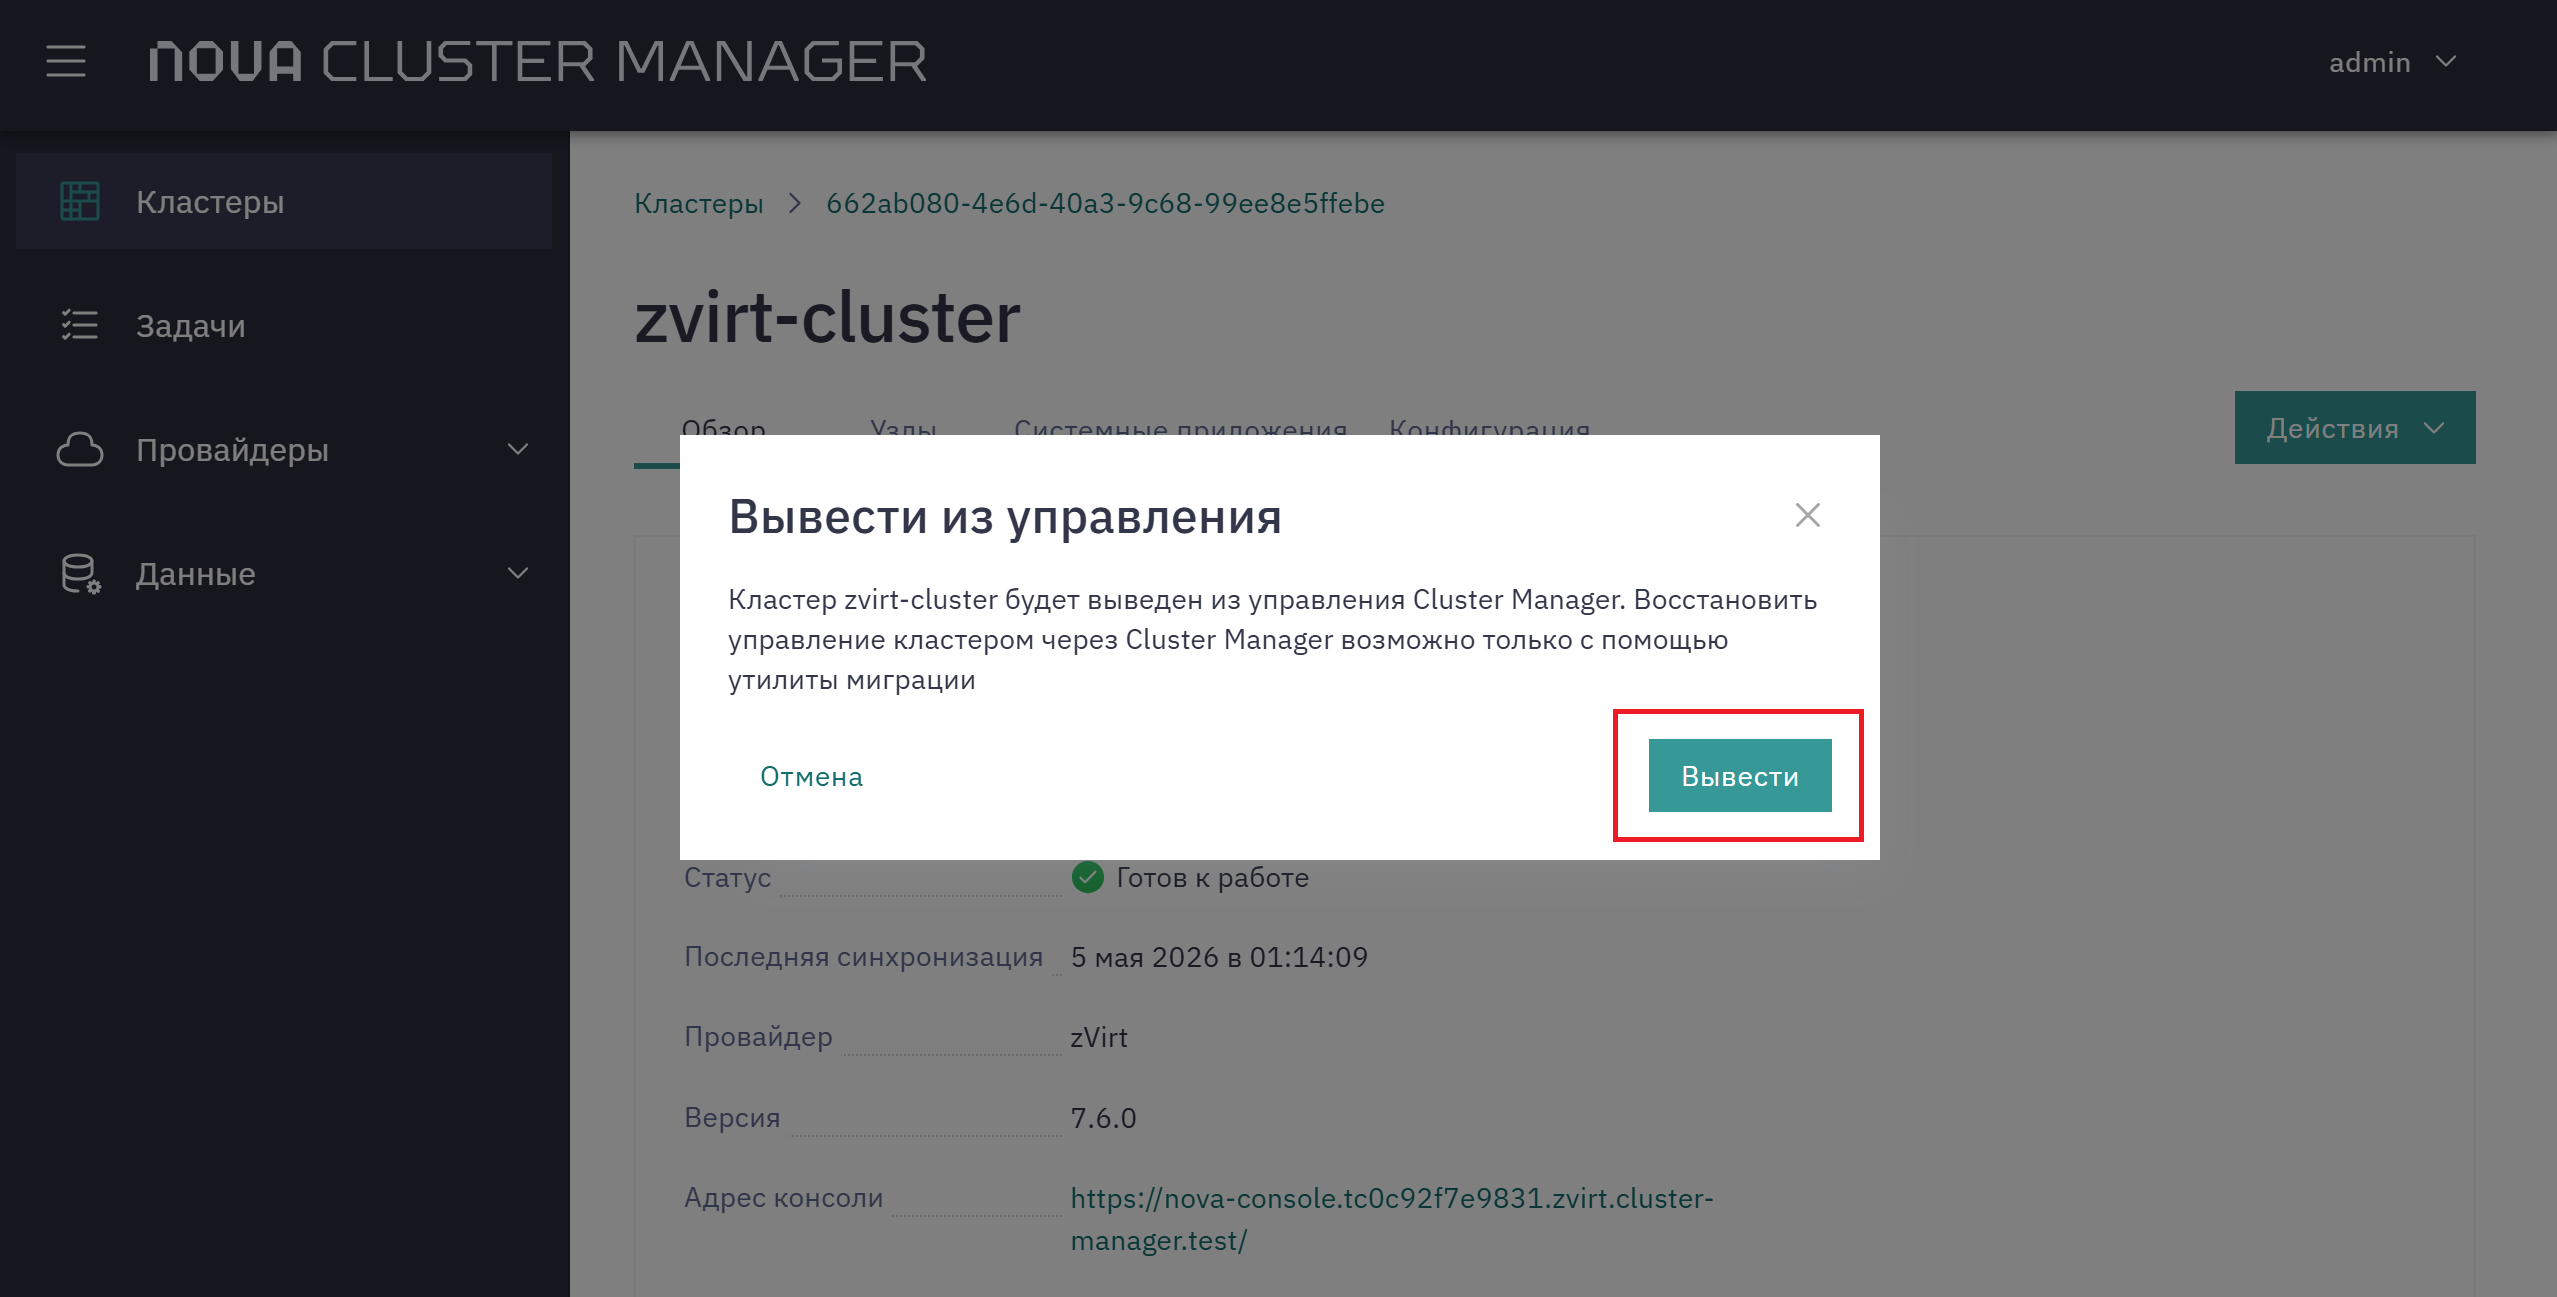Image resolution: width=2557 pixels, height=1297 pixels.
Task: Click the Адрес консоли field label
Action: [x=783, y=1197]
